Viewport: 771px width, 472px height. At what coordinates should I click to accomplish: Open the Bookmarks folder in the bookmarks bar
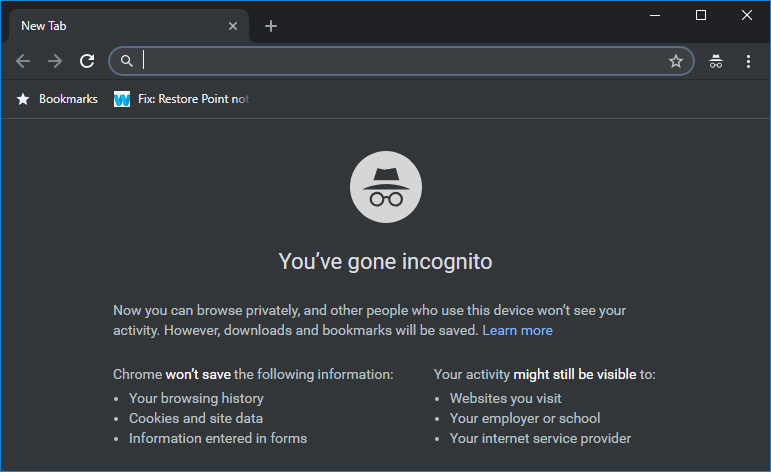click(x=57, y=99)
